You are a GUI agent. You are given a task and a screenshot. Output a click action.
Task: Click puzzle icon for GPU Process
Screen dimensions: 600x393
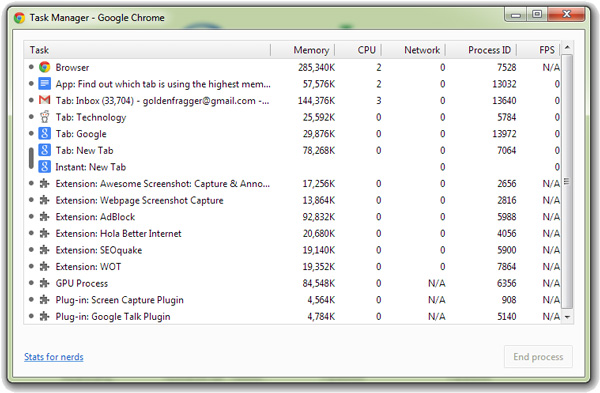tap(44, 283)
